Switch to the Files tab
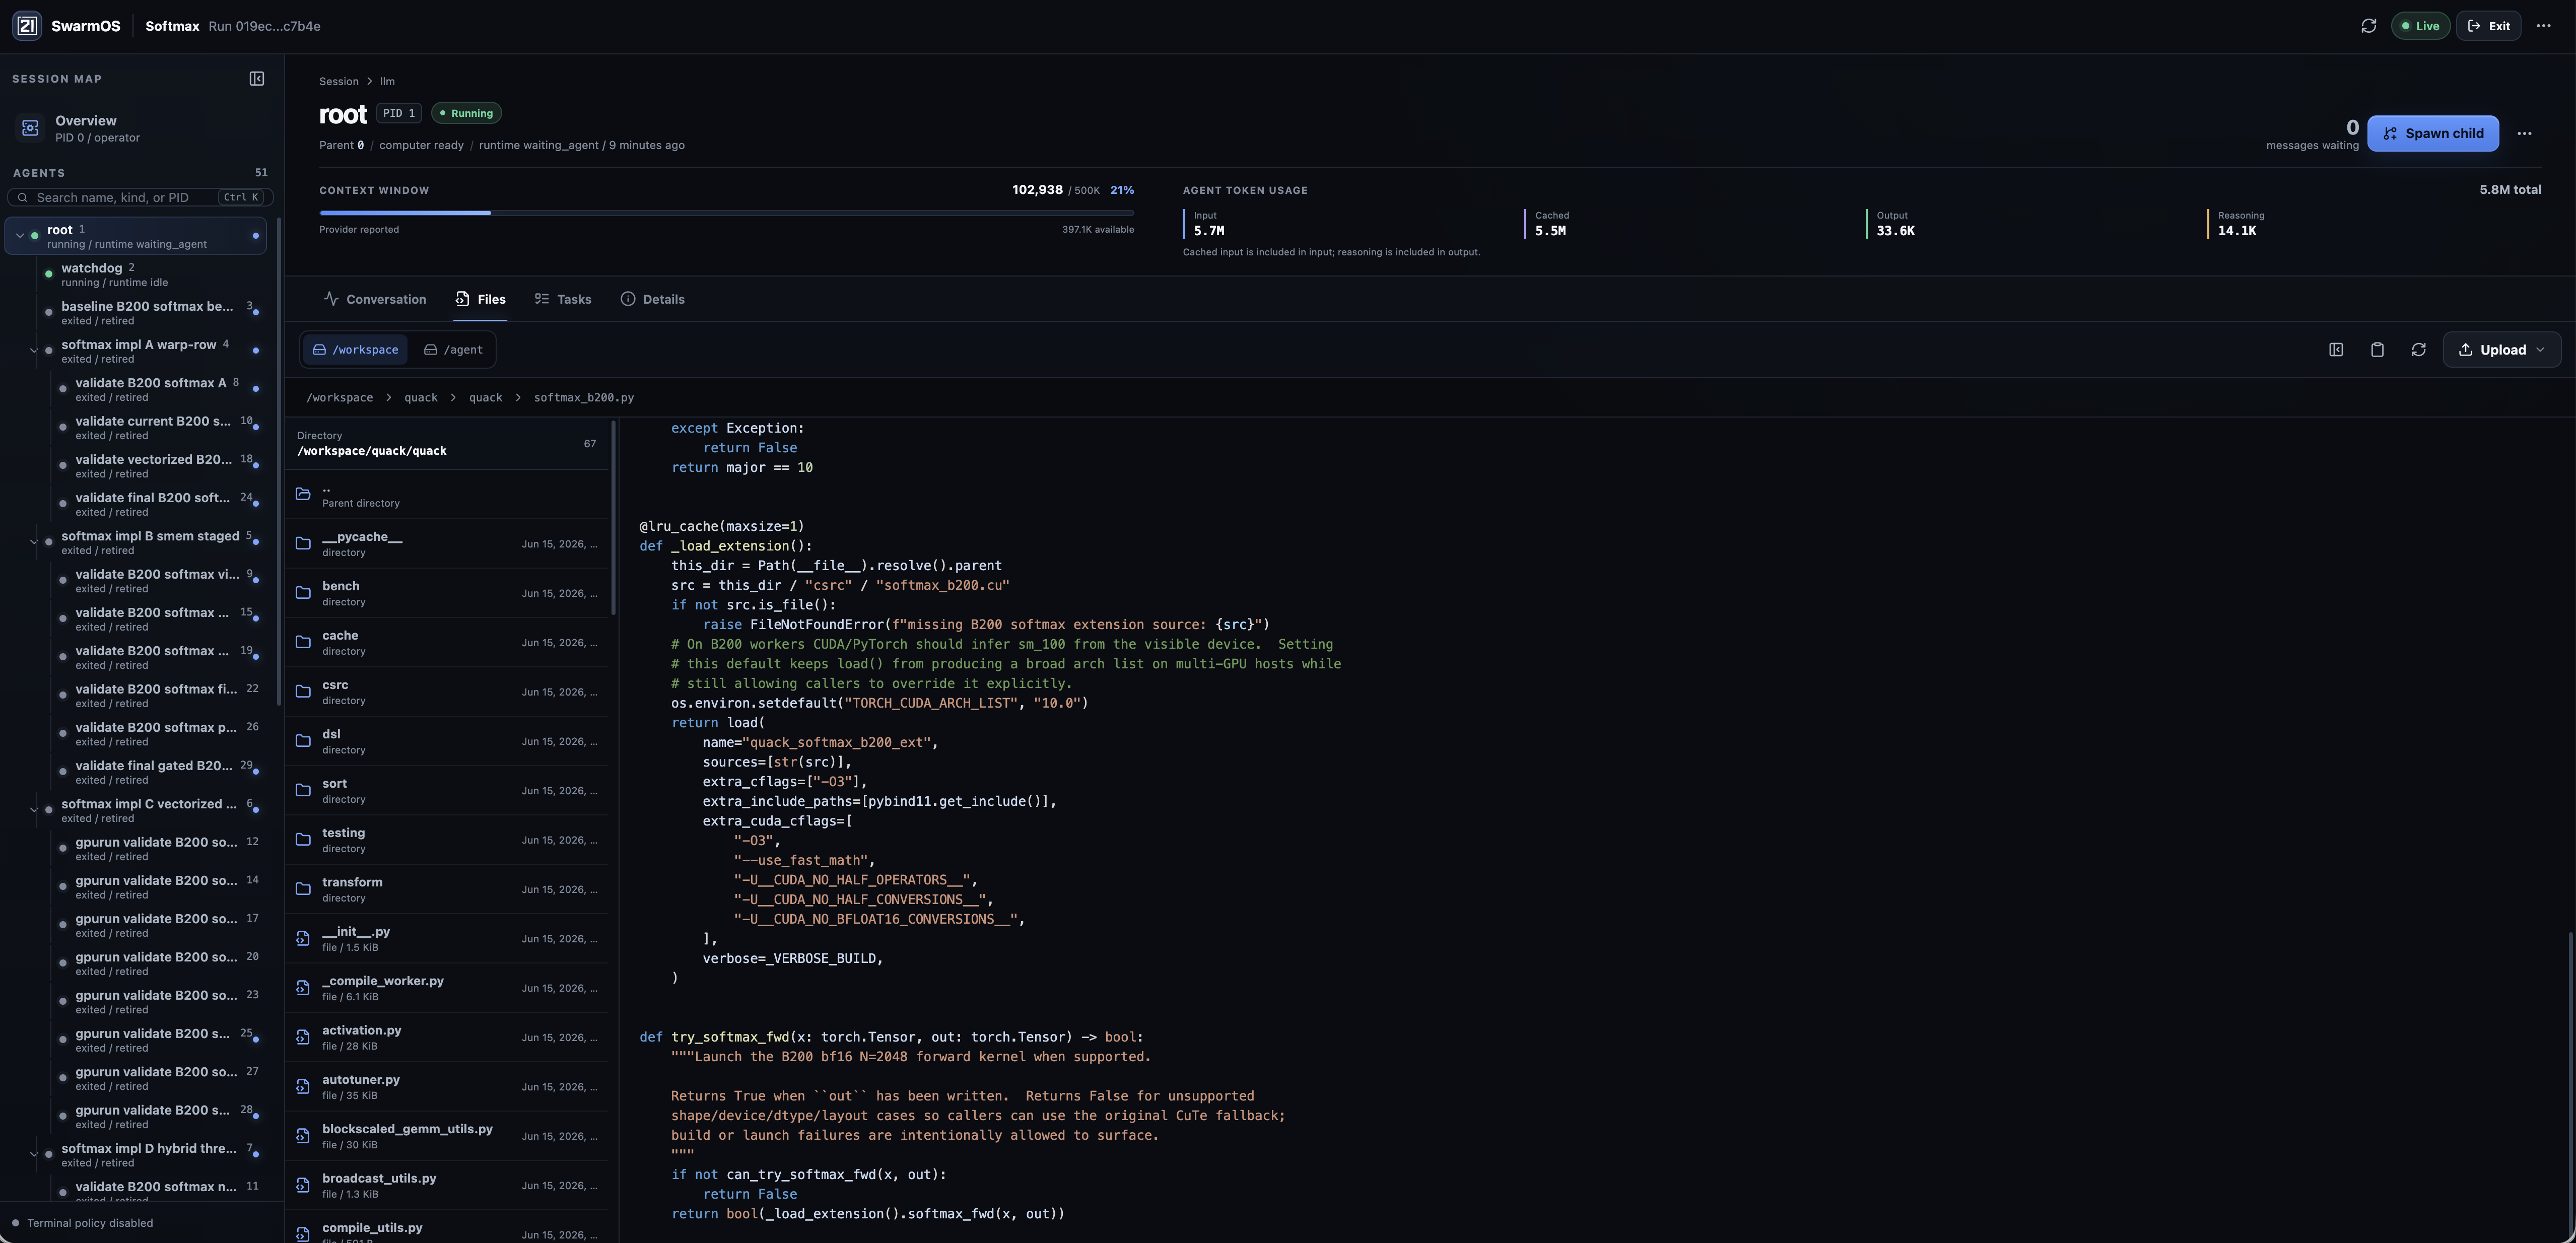The height and width of the screenshot is (1243, 2576). coord(480,299)
